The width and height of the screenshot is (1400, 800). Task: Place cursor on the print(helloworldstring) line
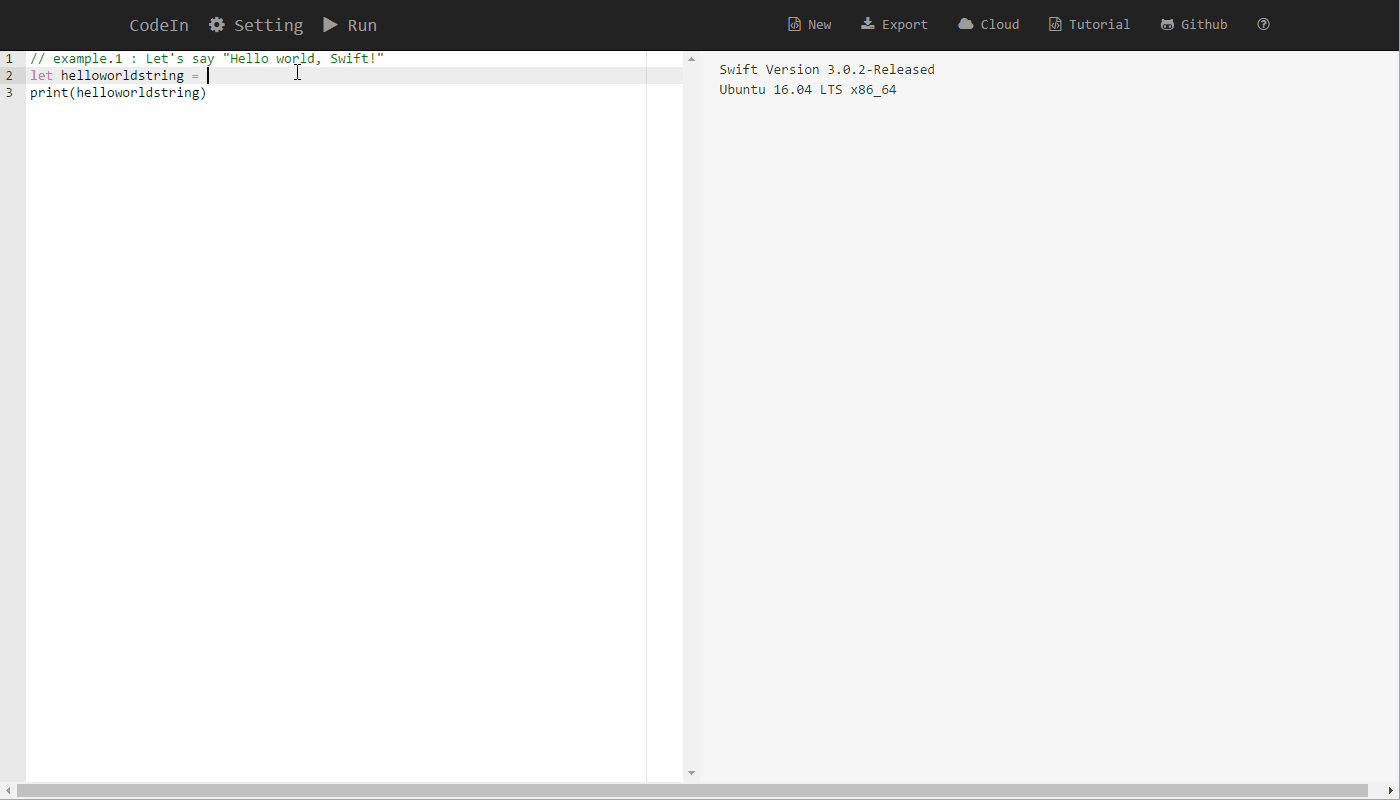pyautogui.click(x=118, y=93)
